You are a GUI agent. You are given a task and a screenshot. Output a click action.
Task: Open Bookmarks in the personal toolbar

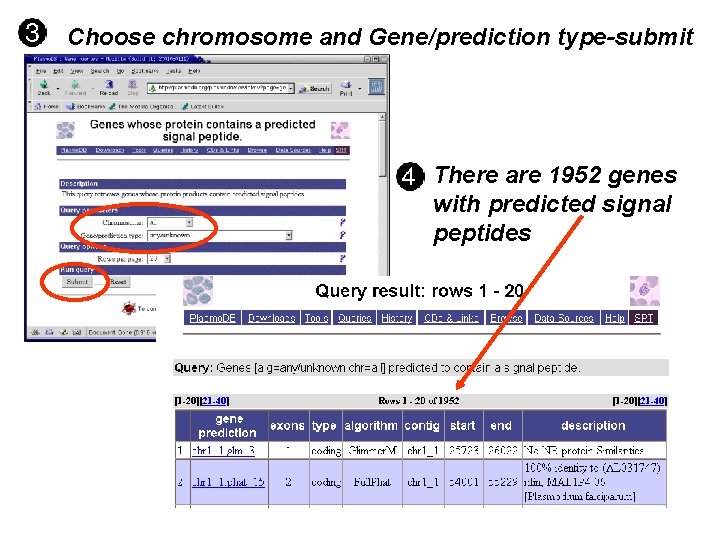point(86,107)
